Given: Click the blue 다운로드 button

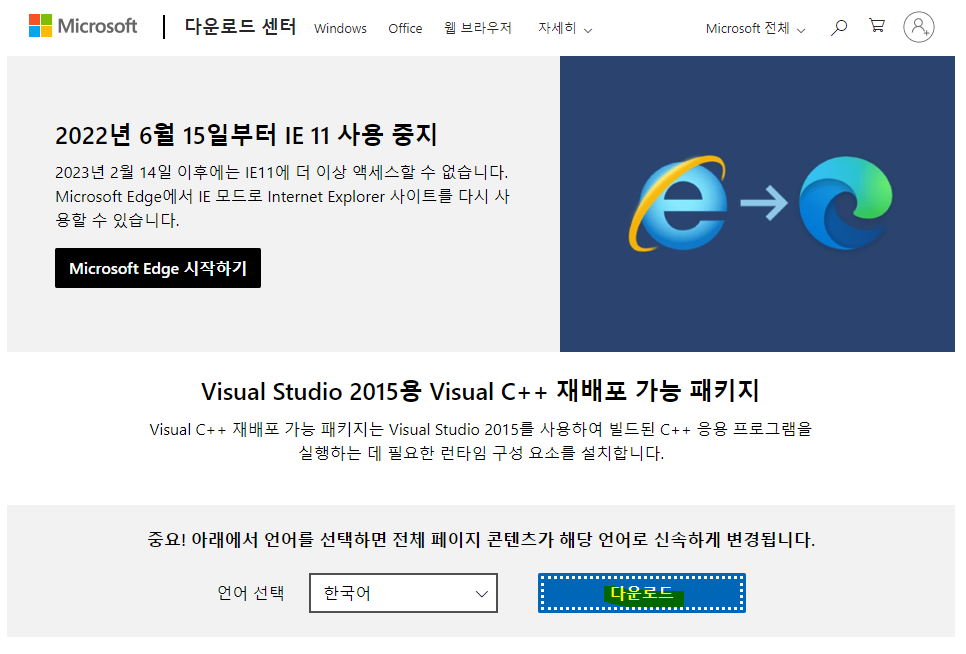Looking at the screenshot, I should click(x=641, y=593).
